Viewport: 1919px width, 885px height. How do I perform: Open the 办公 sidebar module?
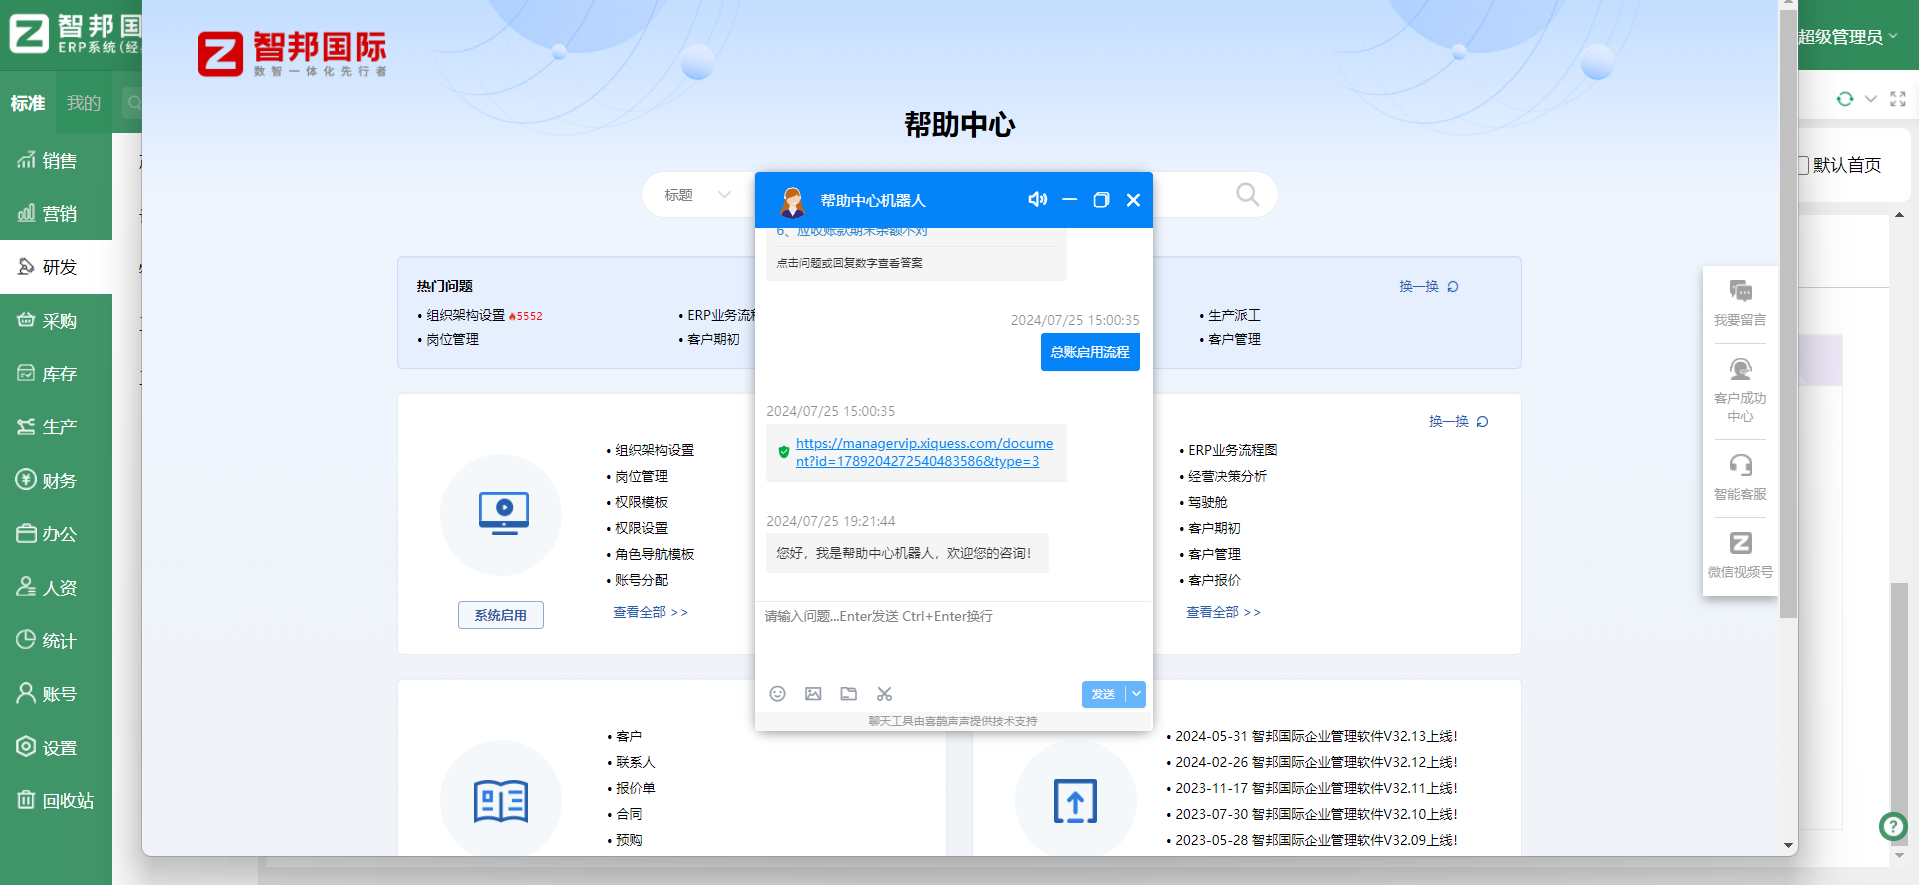pyautogui.click(x=56, y=534)
